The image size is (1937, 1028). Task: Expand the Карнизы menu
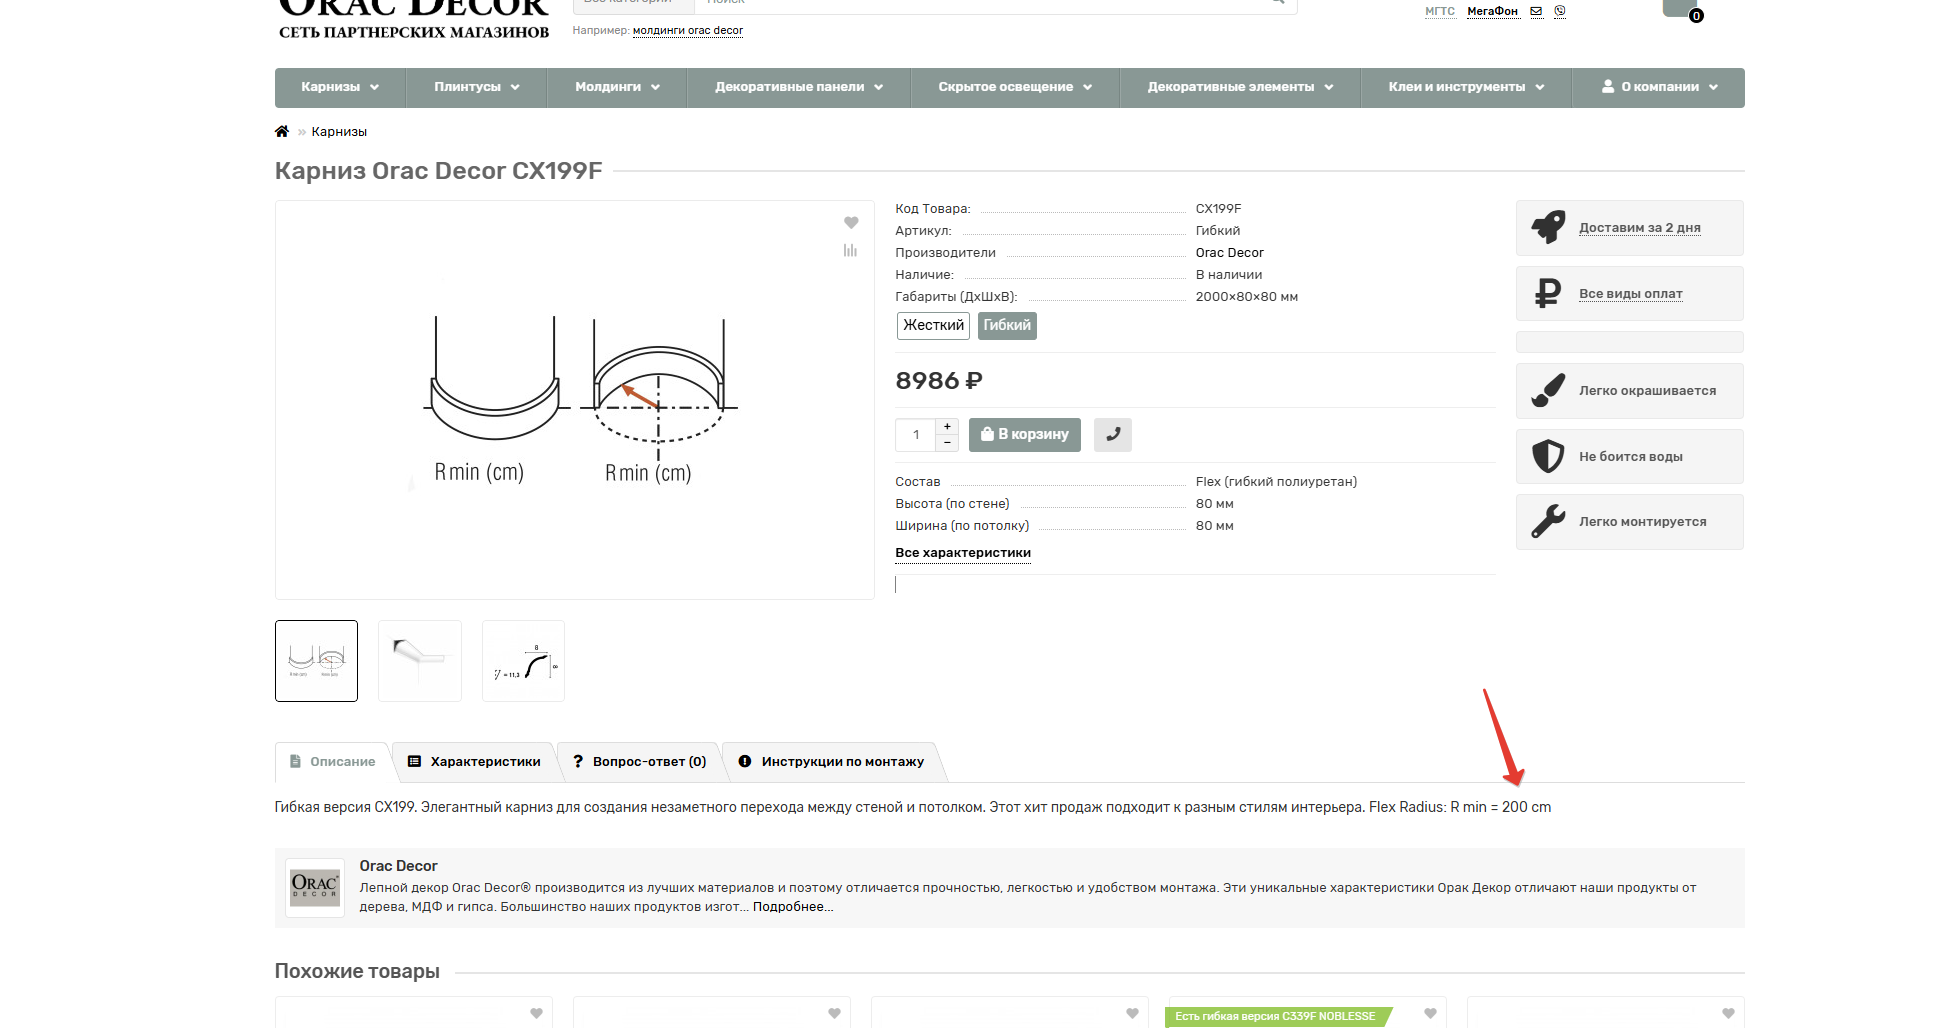(340, 87)
